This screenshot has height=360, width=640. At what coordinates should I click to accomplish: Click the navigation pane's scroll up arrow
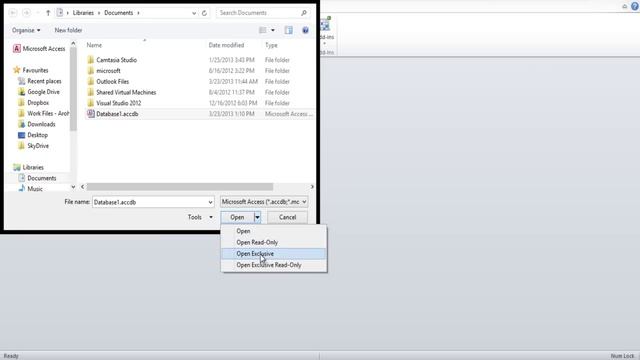tap(73, 43)
